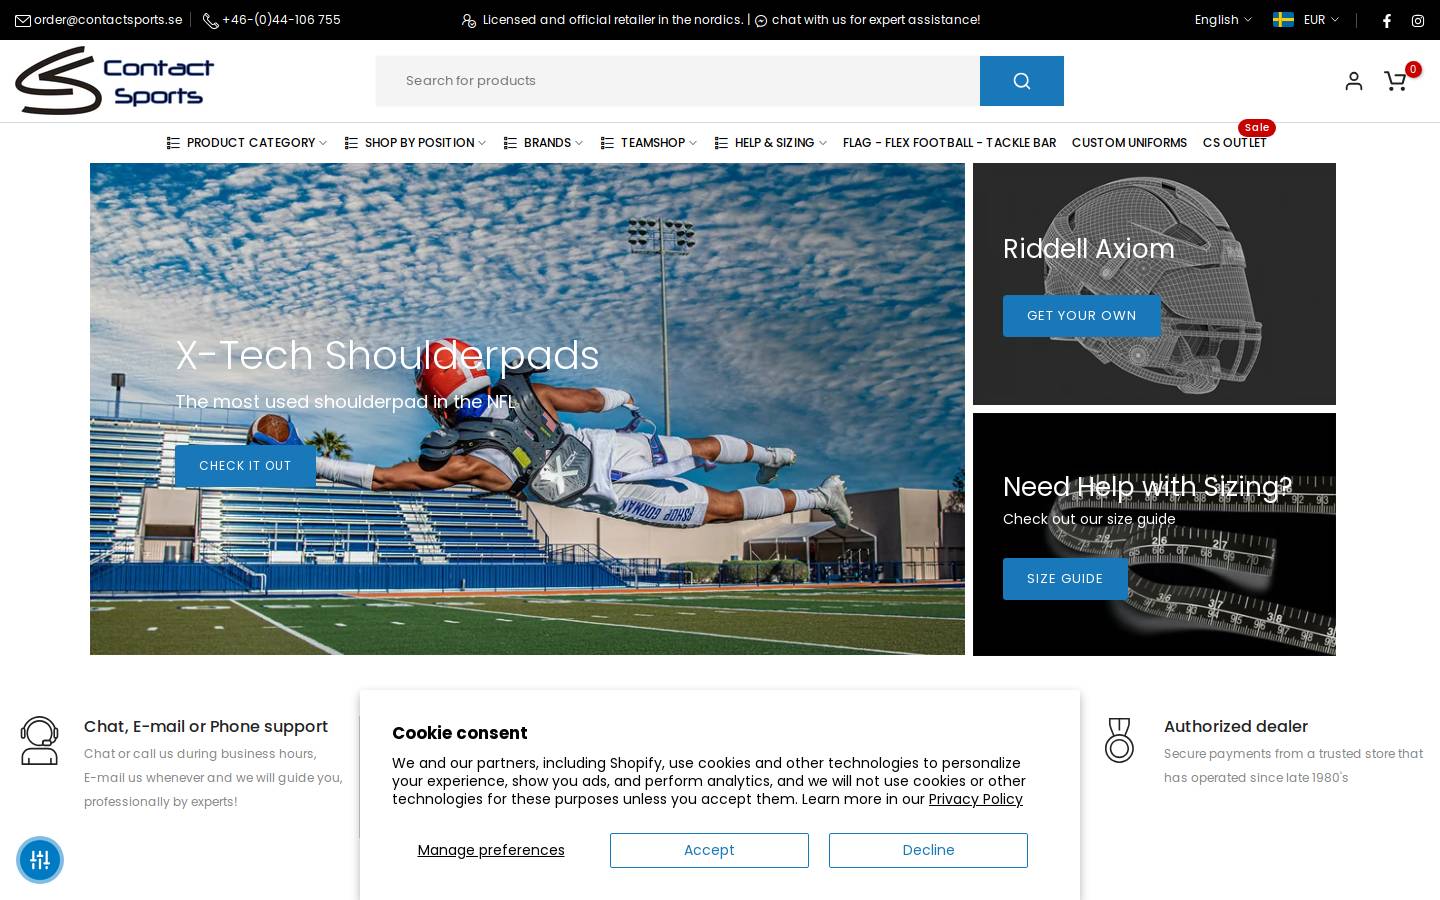
Task: Click the Check It Out button
Action: [245, 466]
